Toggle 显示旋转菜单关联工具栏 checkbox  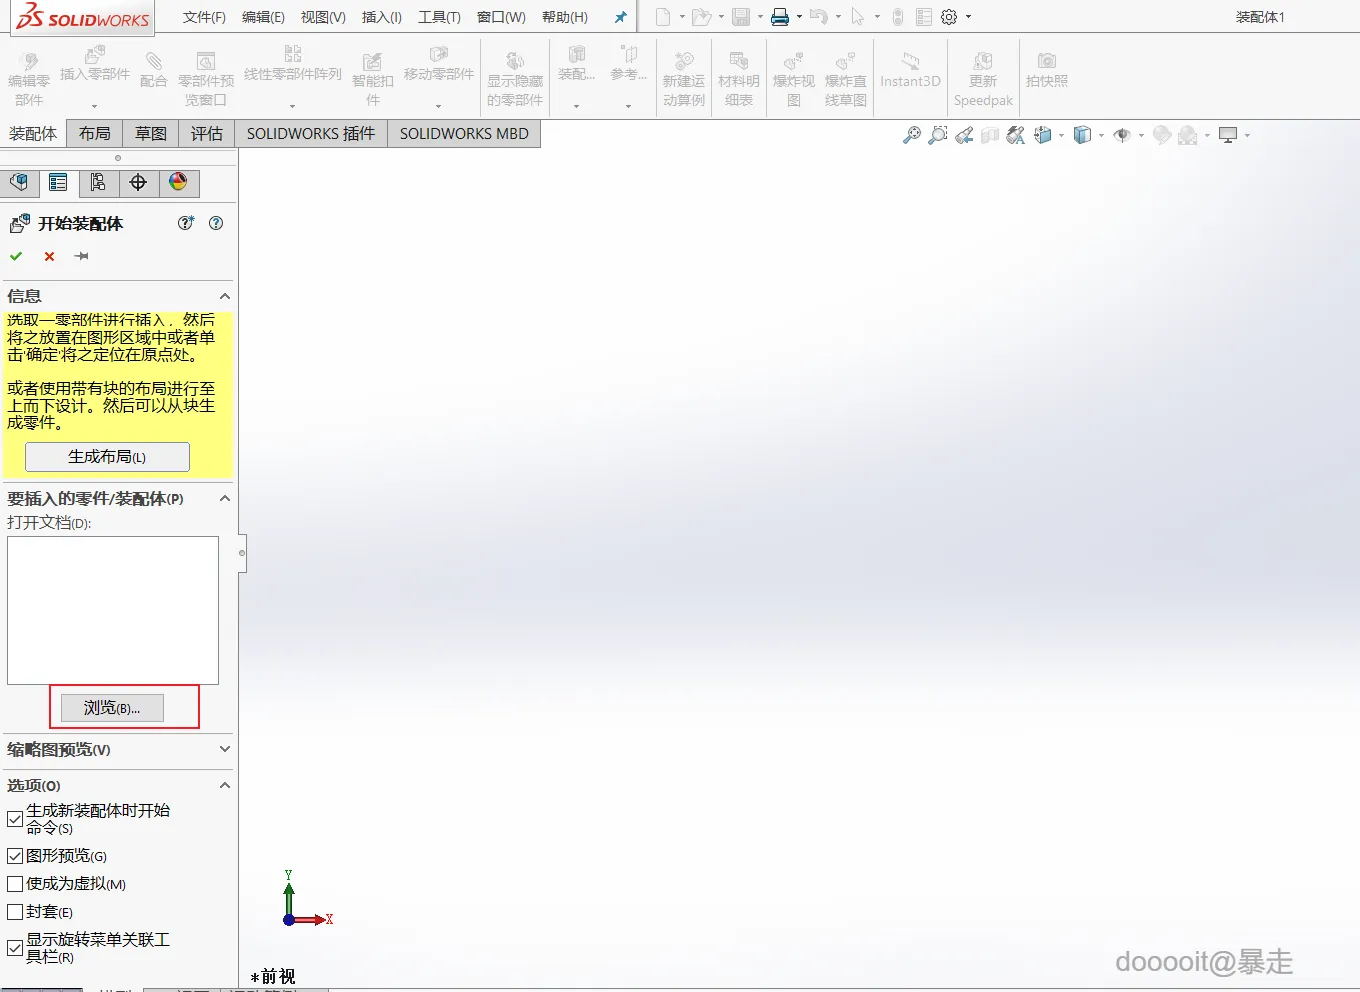click(x=15, y=948)
